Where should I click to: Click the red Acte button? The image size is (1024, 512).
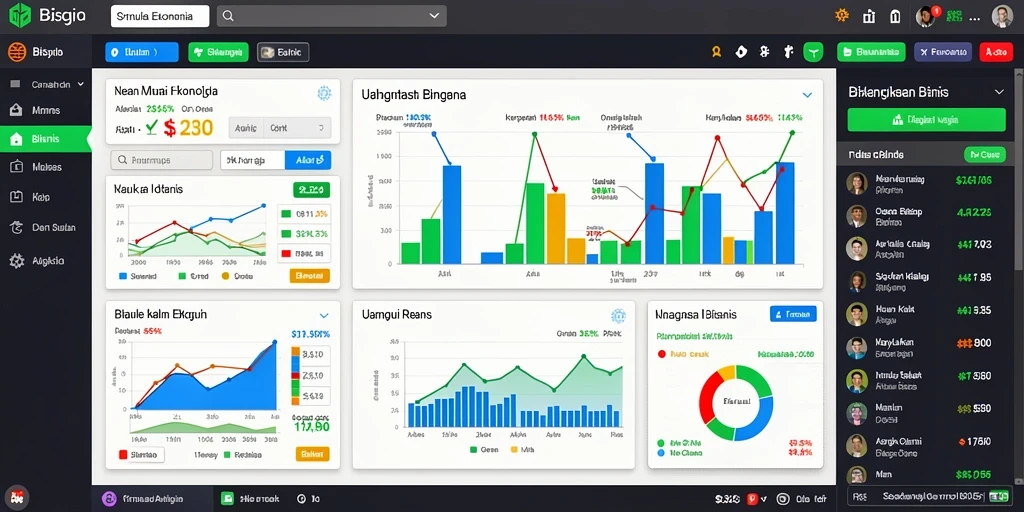point(996,52)
